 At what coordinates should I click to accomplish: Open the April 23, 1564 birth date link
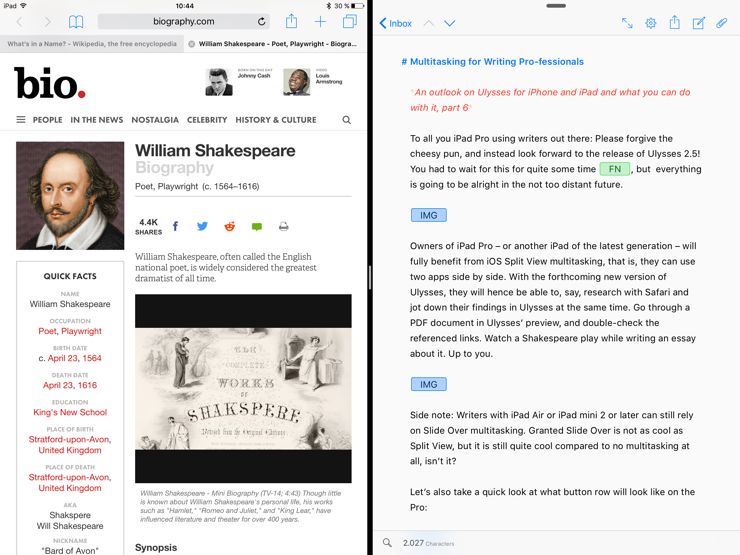coord(75,358)
